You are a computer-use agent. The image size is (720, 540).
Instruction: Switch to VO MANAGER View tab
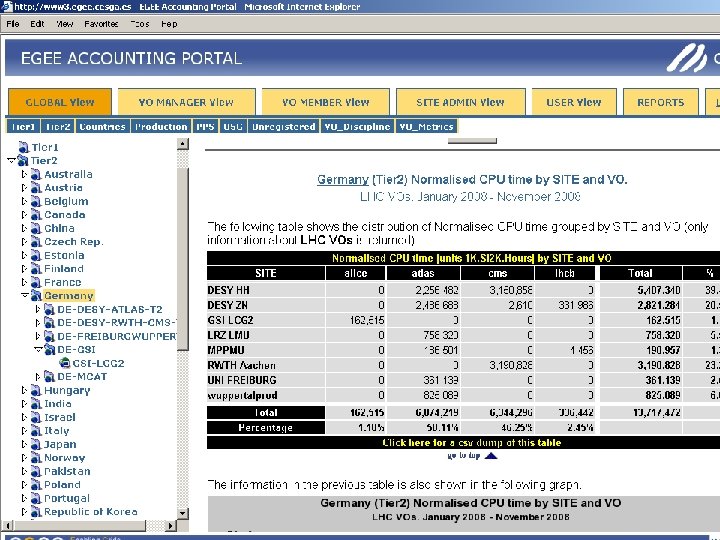(186, 102)
